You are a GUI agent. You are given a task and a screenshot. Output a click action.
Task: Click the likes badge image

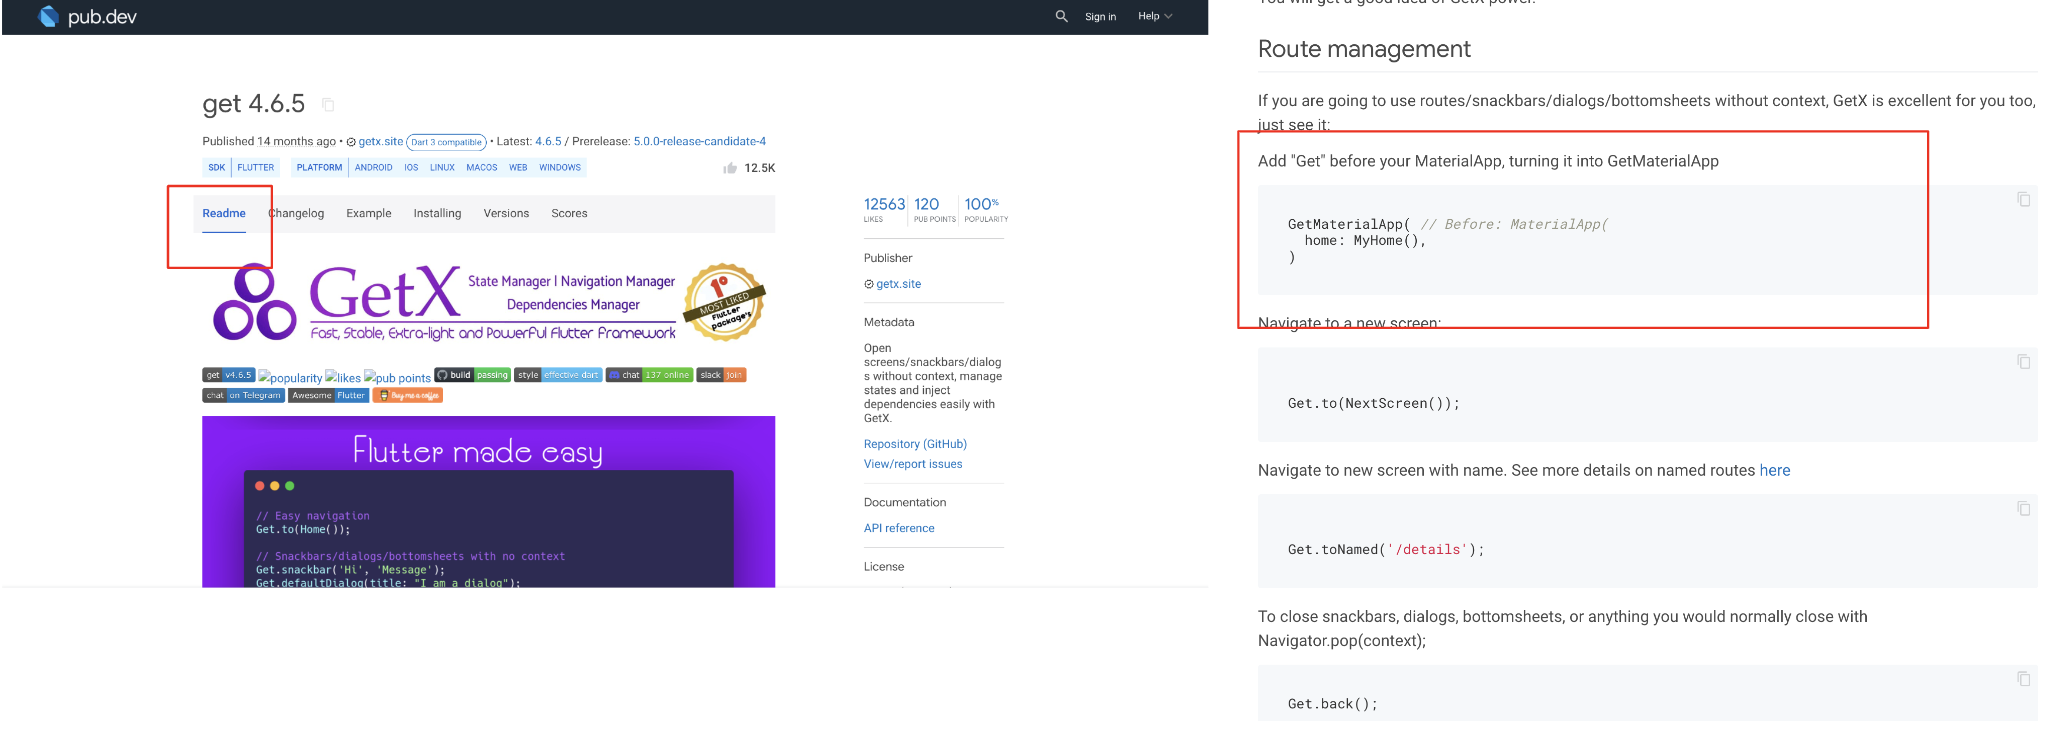coord(343,377)
